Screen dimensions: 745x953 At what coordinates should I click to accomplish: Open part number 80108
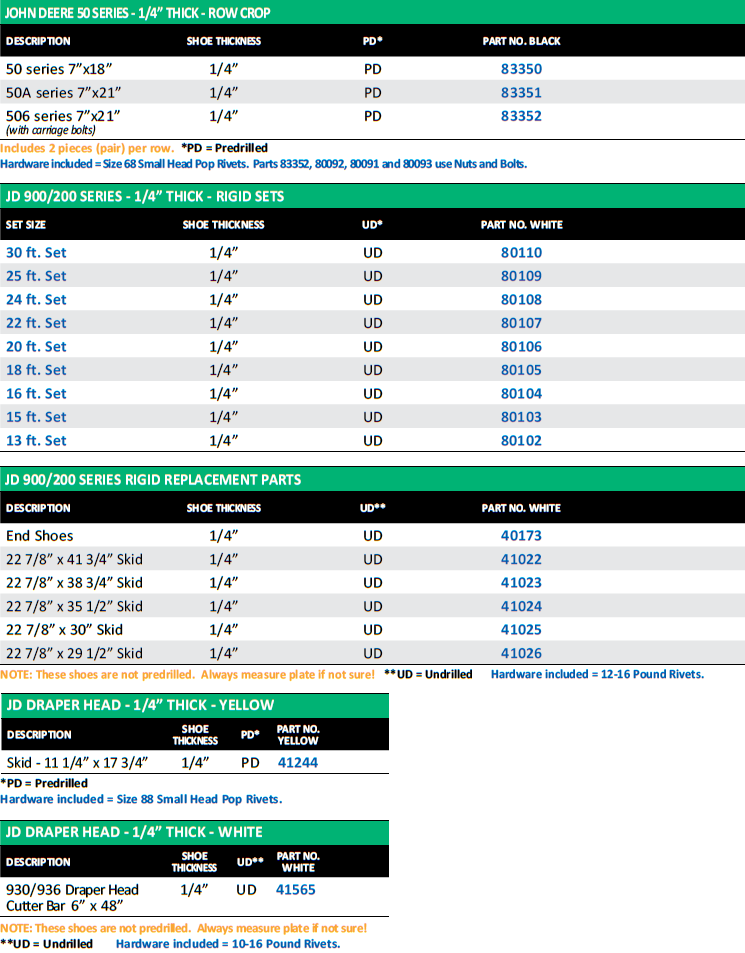[521, 300]
